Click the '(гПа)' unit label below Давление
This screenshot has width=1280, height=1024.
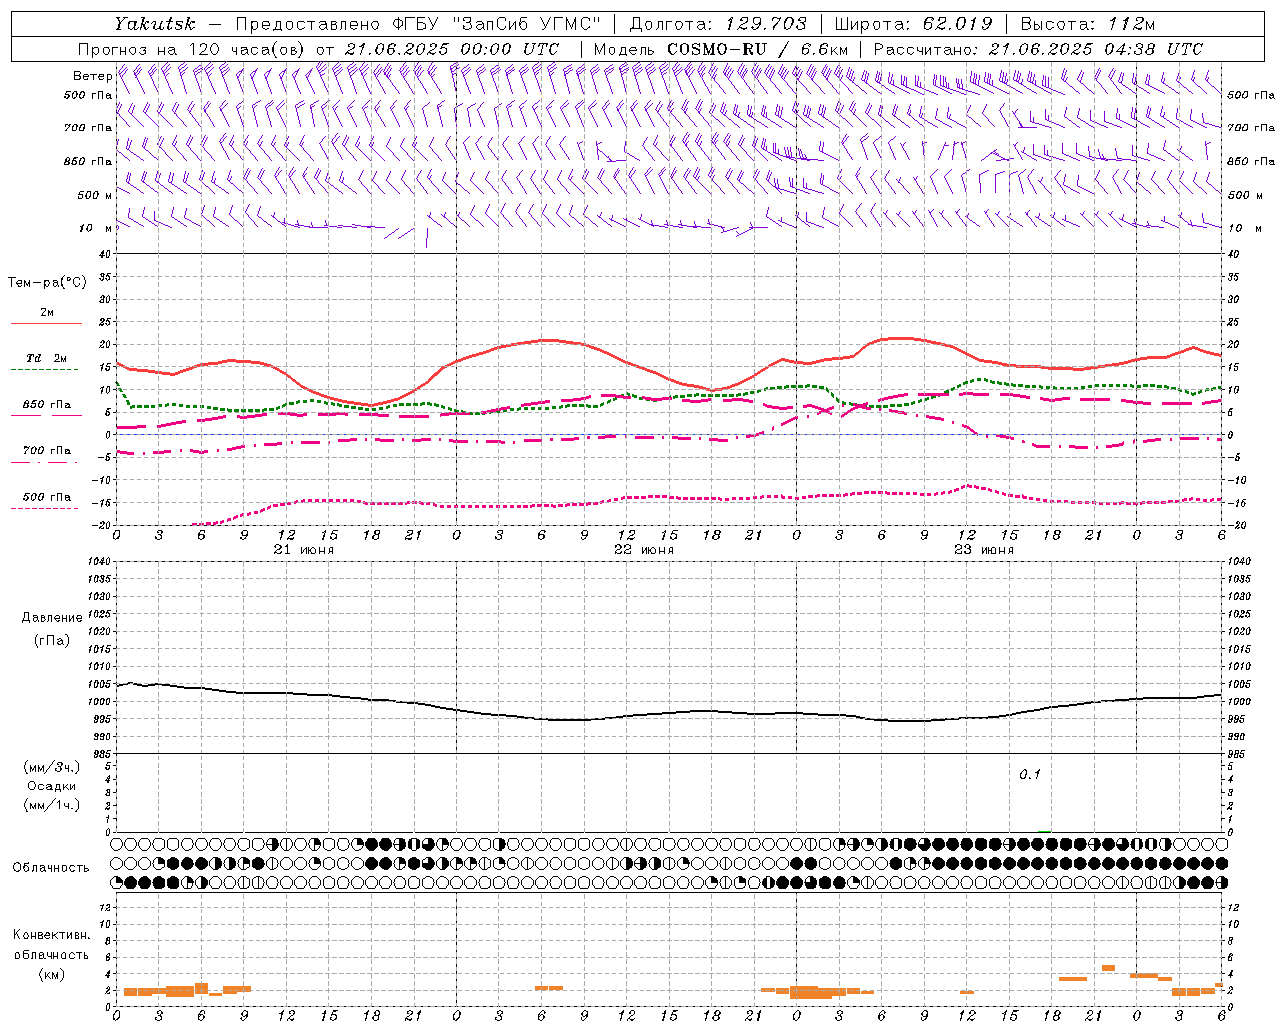pyautogui.click(x=52, y=640)
